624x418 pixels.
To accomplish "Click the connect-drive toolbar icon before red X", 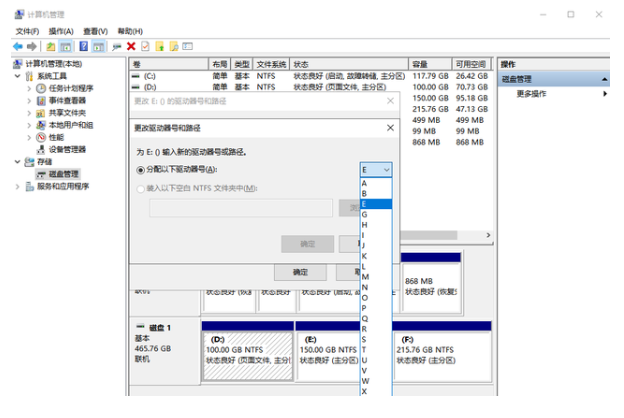I will click(116, 46).
